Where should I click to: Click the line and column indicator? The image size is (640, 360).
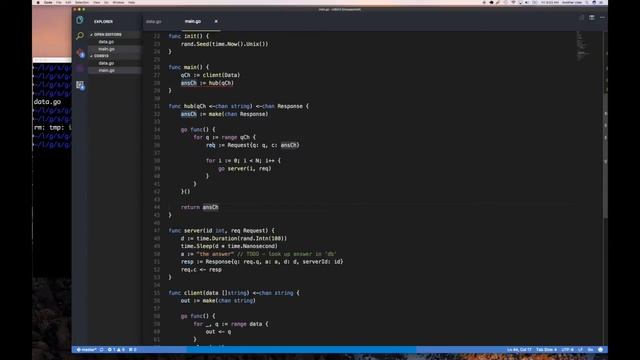point(519,350)
